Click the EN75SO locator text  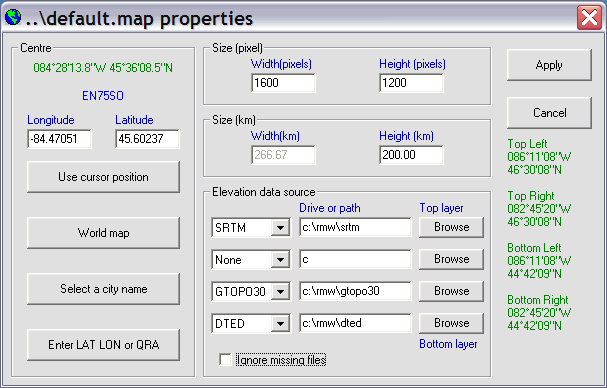[103, 96]
